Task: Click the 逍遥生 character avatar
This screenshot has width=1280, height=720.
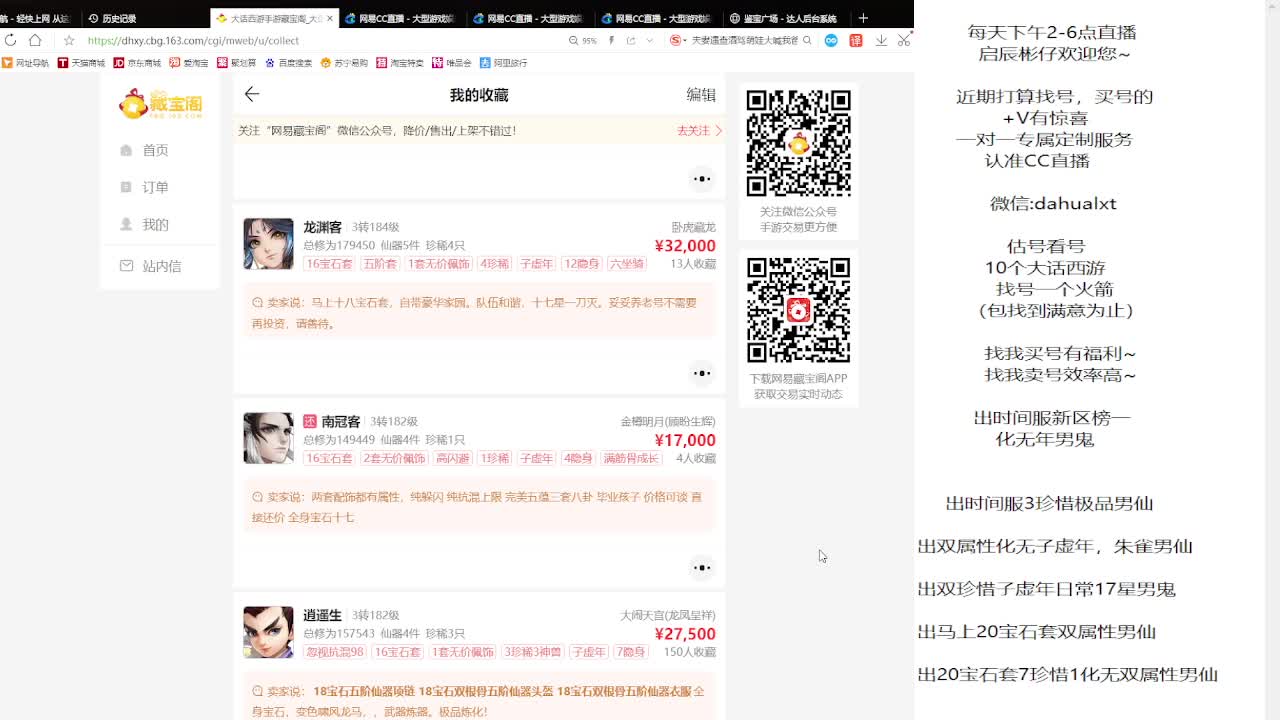Action: [x=269, y=632]
